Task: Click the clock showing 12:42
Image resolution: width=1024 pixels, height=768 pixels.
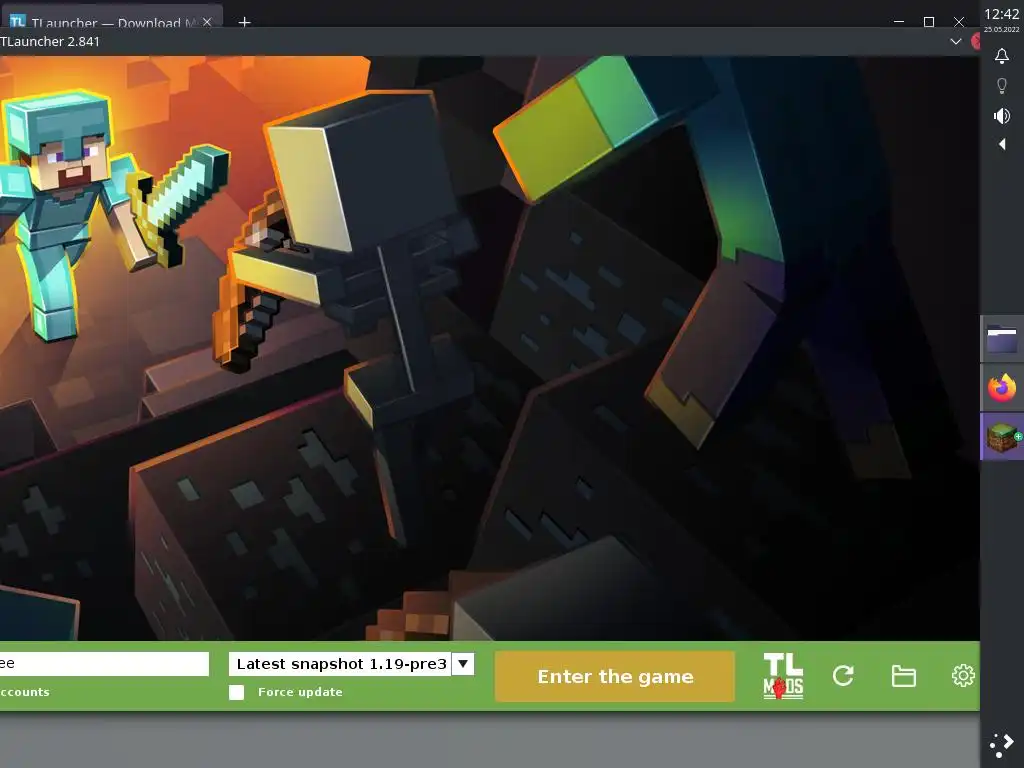Action: tap(1001, 14)
